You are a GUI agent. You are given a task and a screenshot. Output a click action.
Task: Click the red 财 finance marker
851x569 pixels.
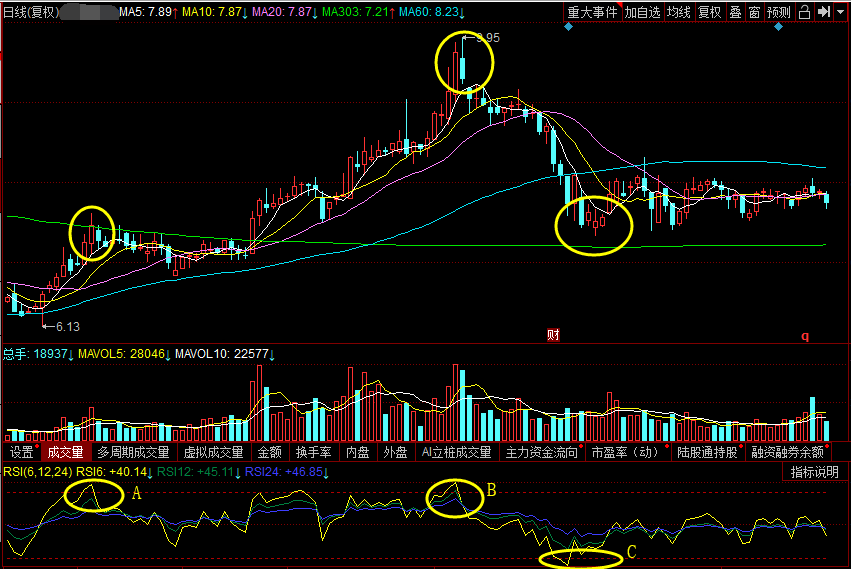pyautogui.click(x=552, y=335)
